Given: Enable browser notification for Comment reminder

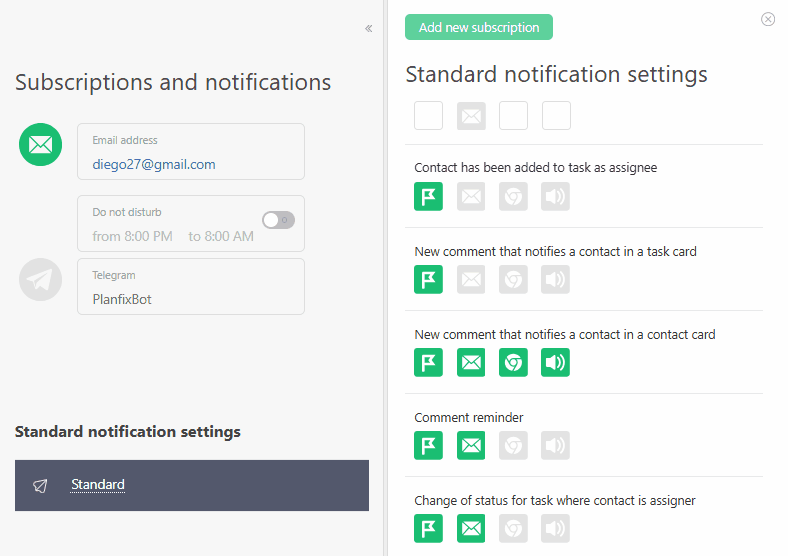Looking at the screenshot, I should (x=513, y=445).
